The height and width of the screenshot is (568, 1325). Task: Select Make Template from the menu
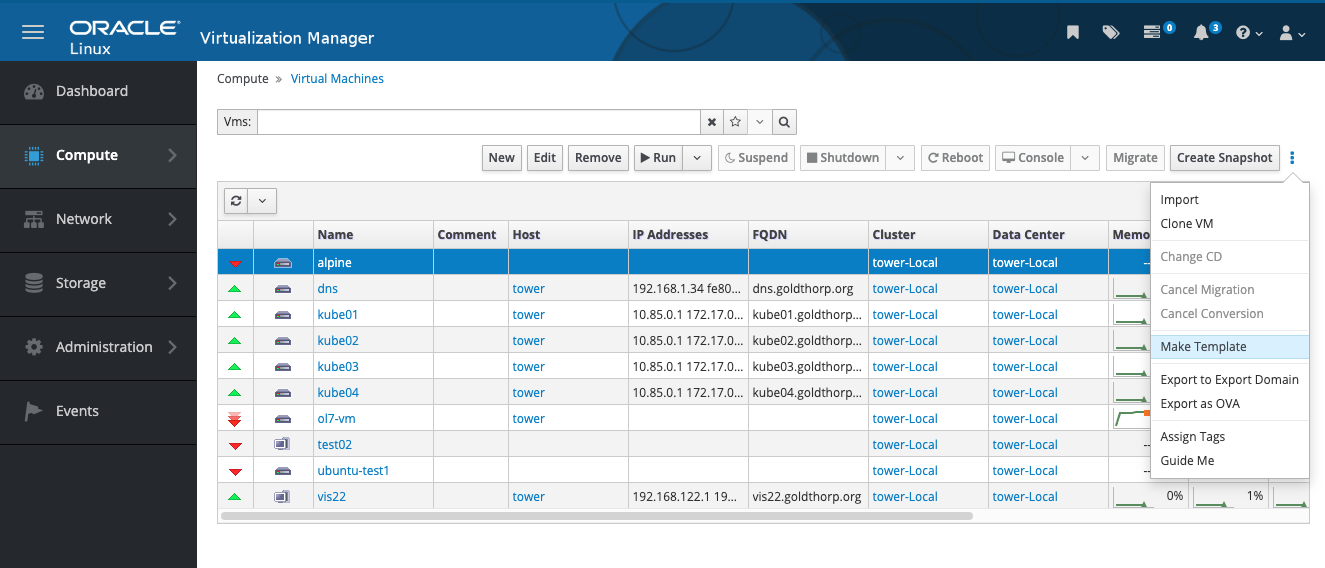(1203, 347)
